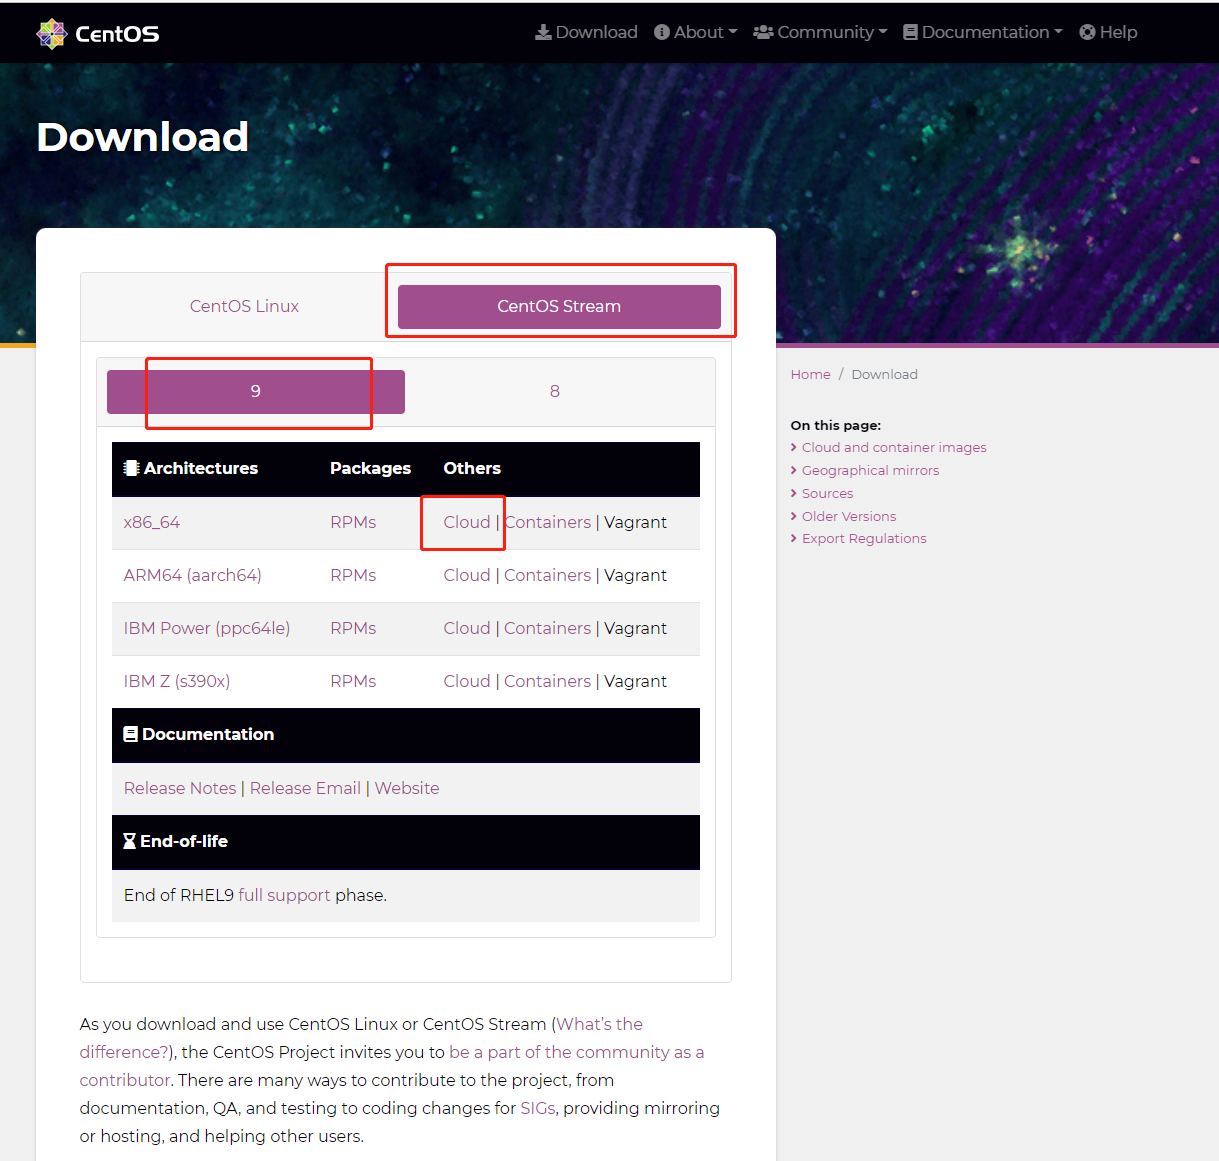Jump to the Sources section
1219x1161 pixels.
tap(827, 493)
